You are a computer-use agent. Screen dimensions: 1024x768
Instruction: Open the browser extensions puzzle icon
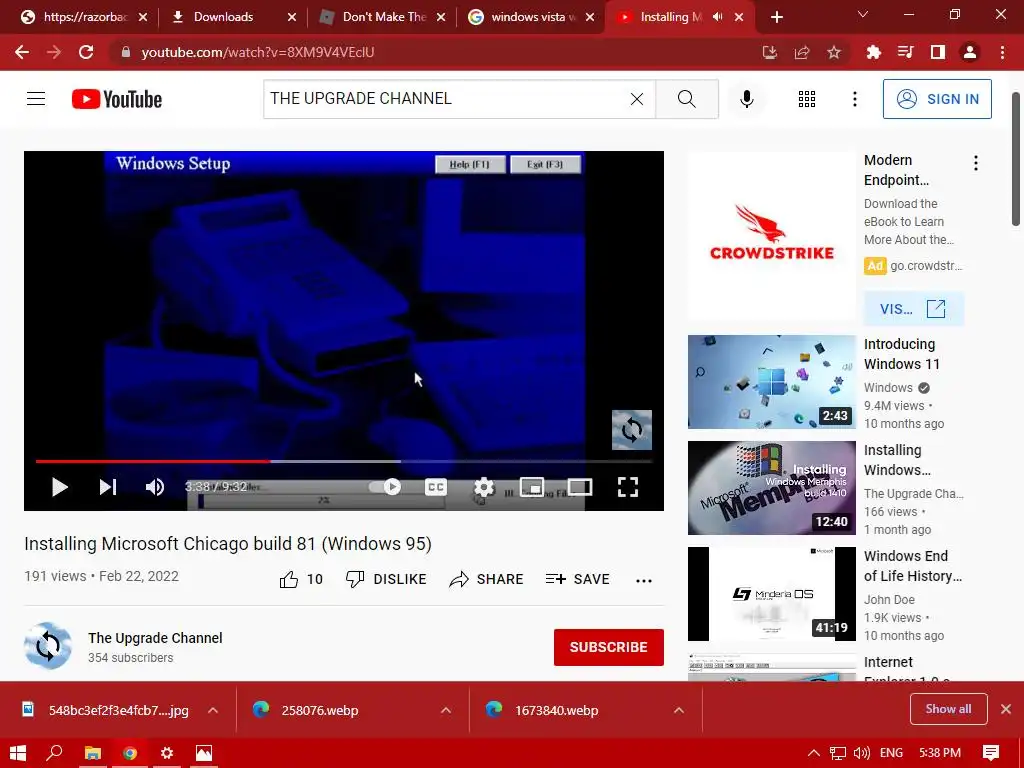pyautogui.click(x=874, y=52)
